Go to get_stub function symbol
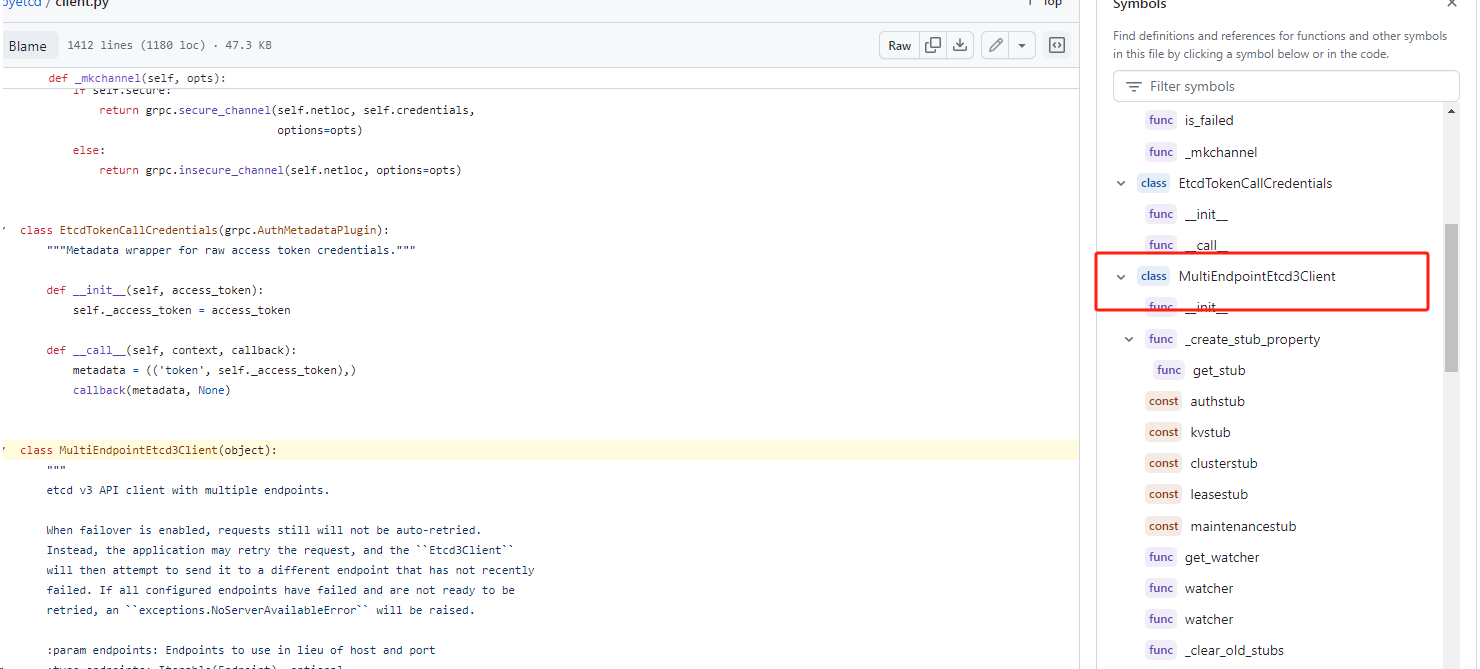Screen dimensions: 1480x669 (1218, 371)
